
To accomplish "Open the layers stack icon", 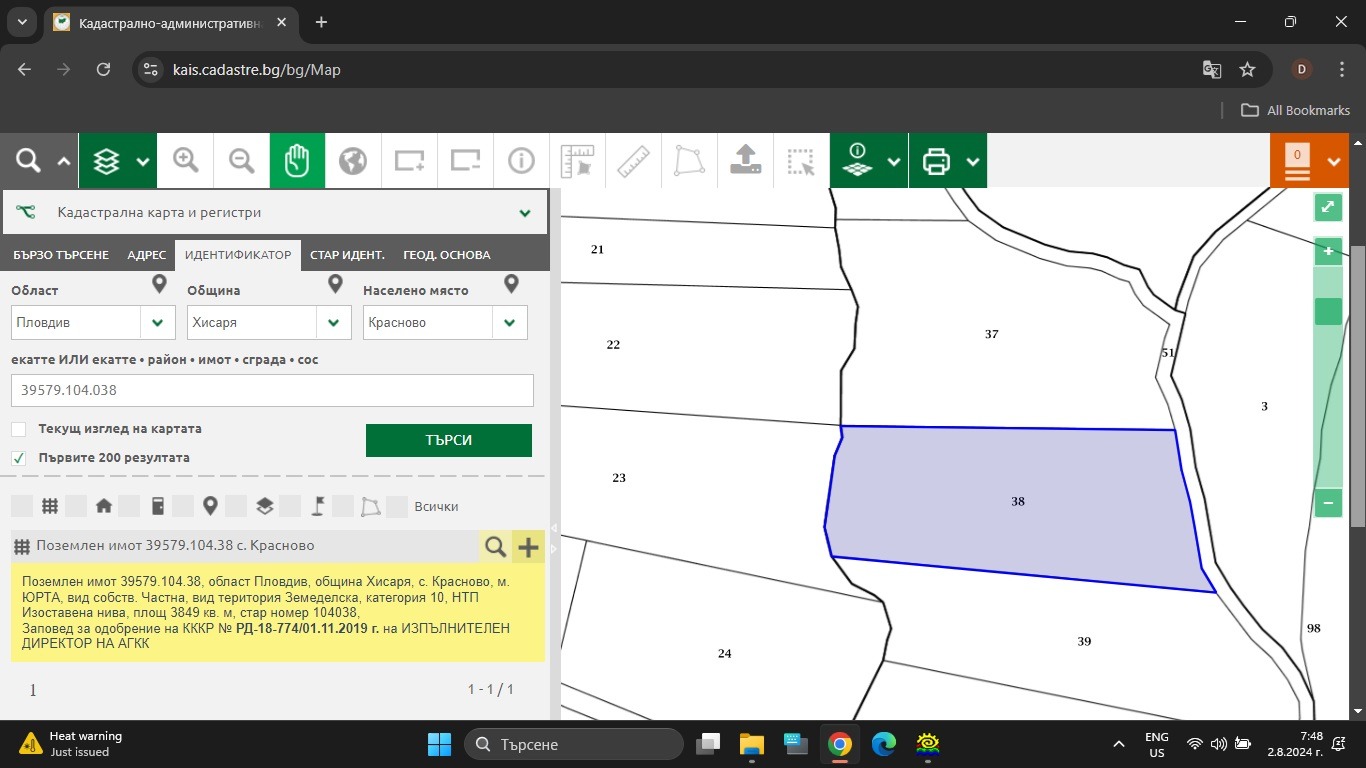I will [106, 160].
